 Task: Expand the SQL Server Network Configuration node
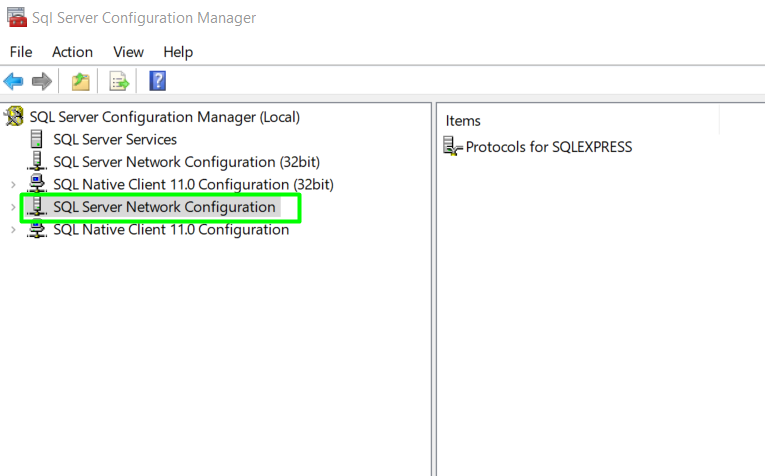tap(13, 207)
